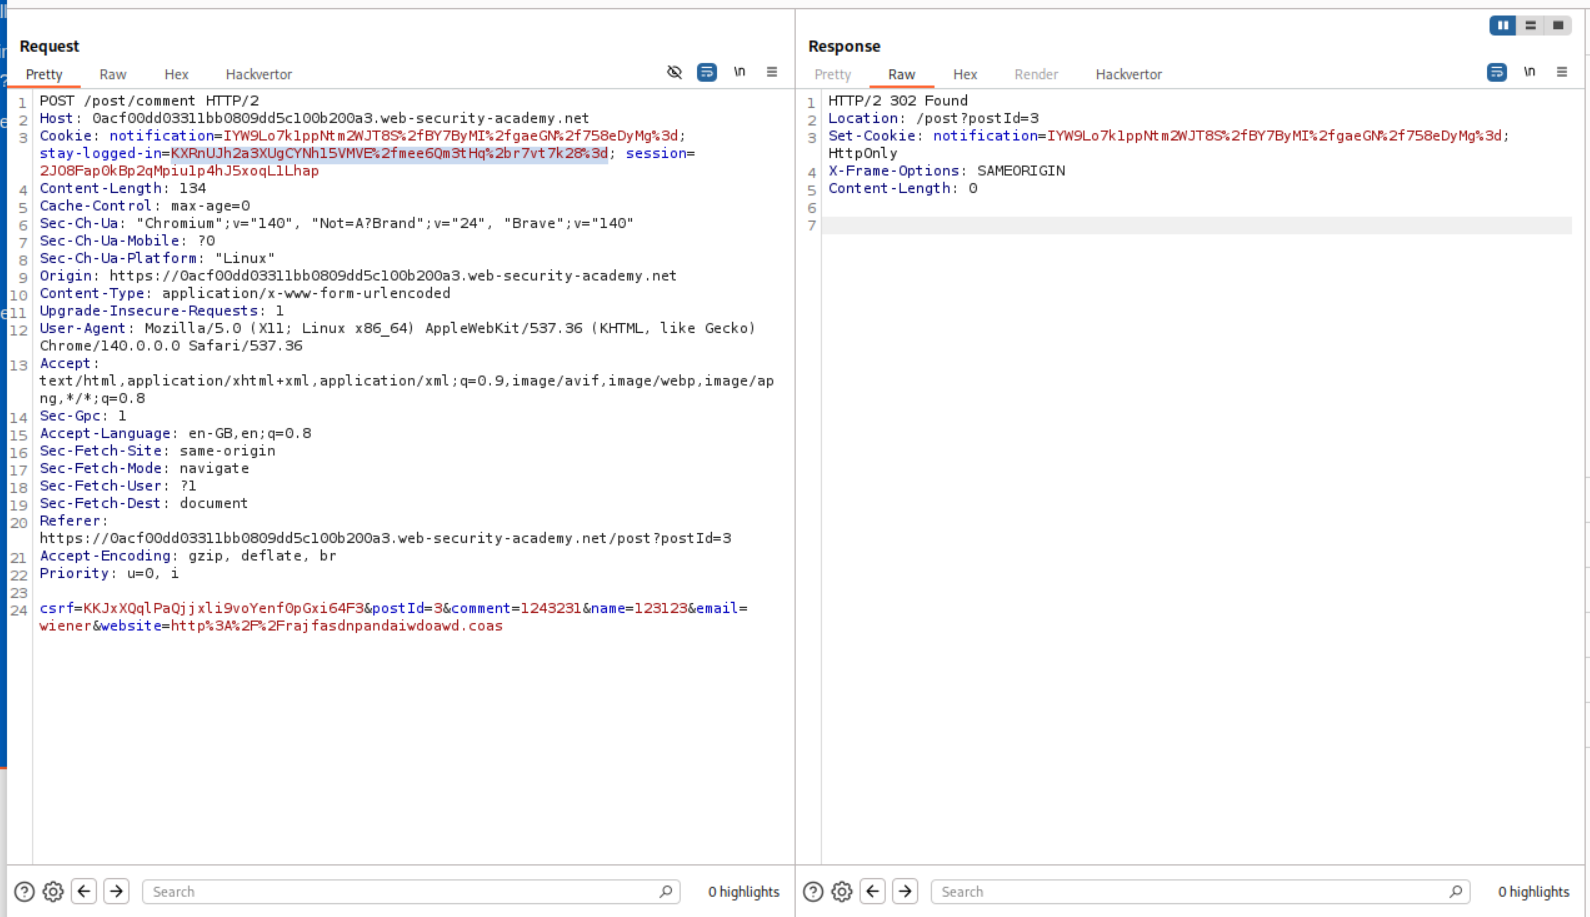1590x917 pixels.
Task: Go to next match in Response search
Action: [905, 891]
